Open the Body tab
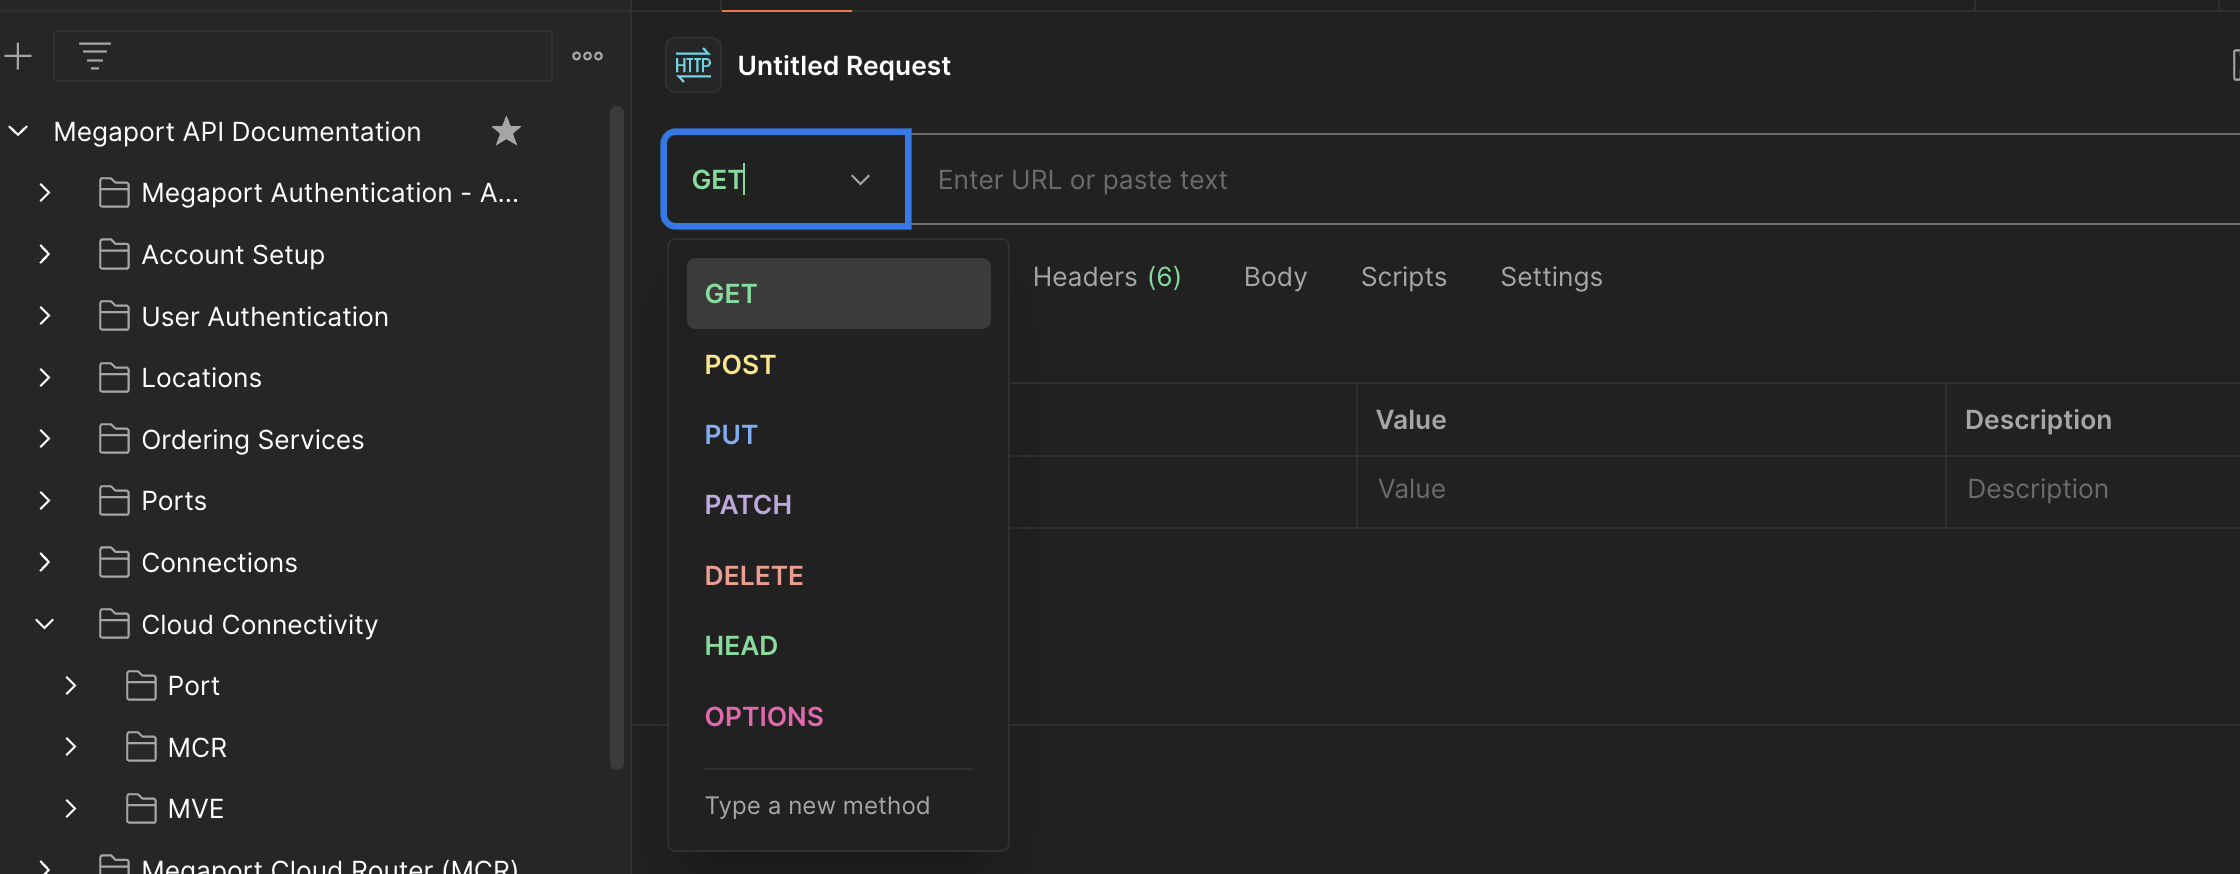This screenshot has width=2240, height=874. pos(1275,277)
